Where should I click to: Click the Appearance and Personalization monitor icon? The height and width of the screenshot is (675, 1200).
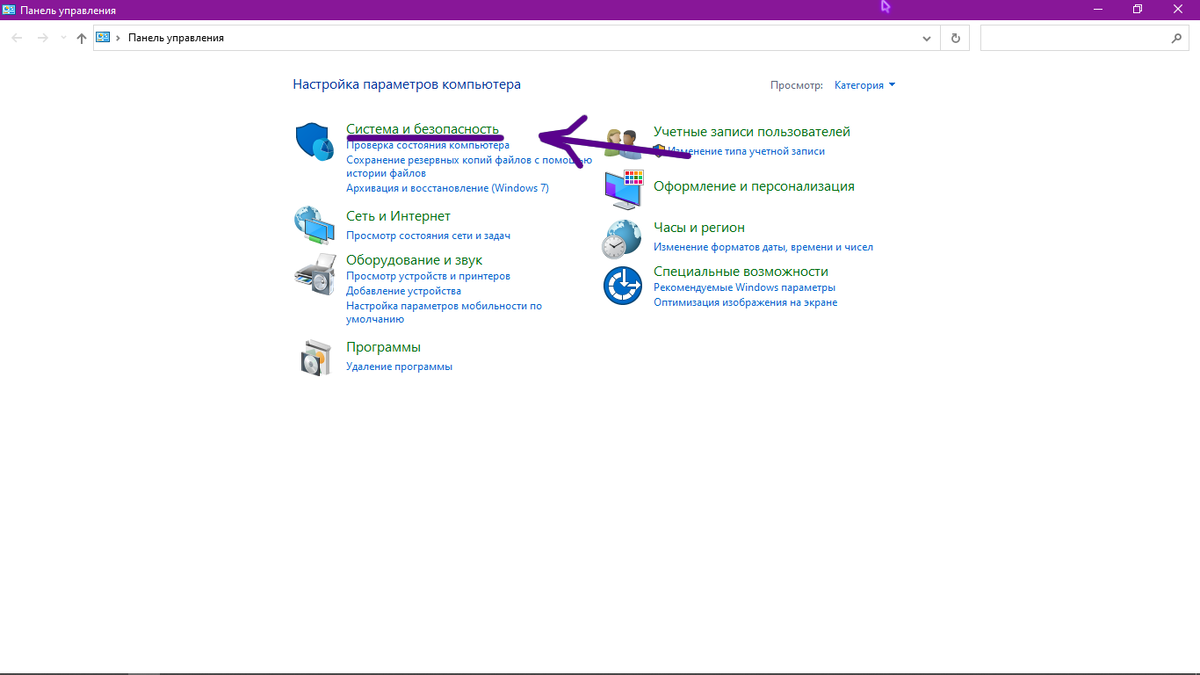click(x=623, y=187)
